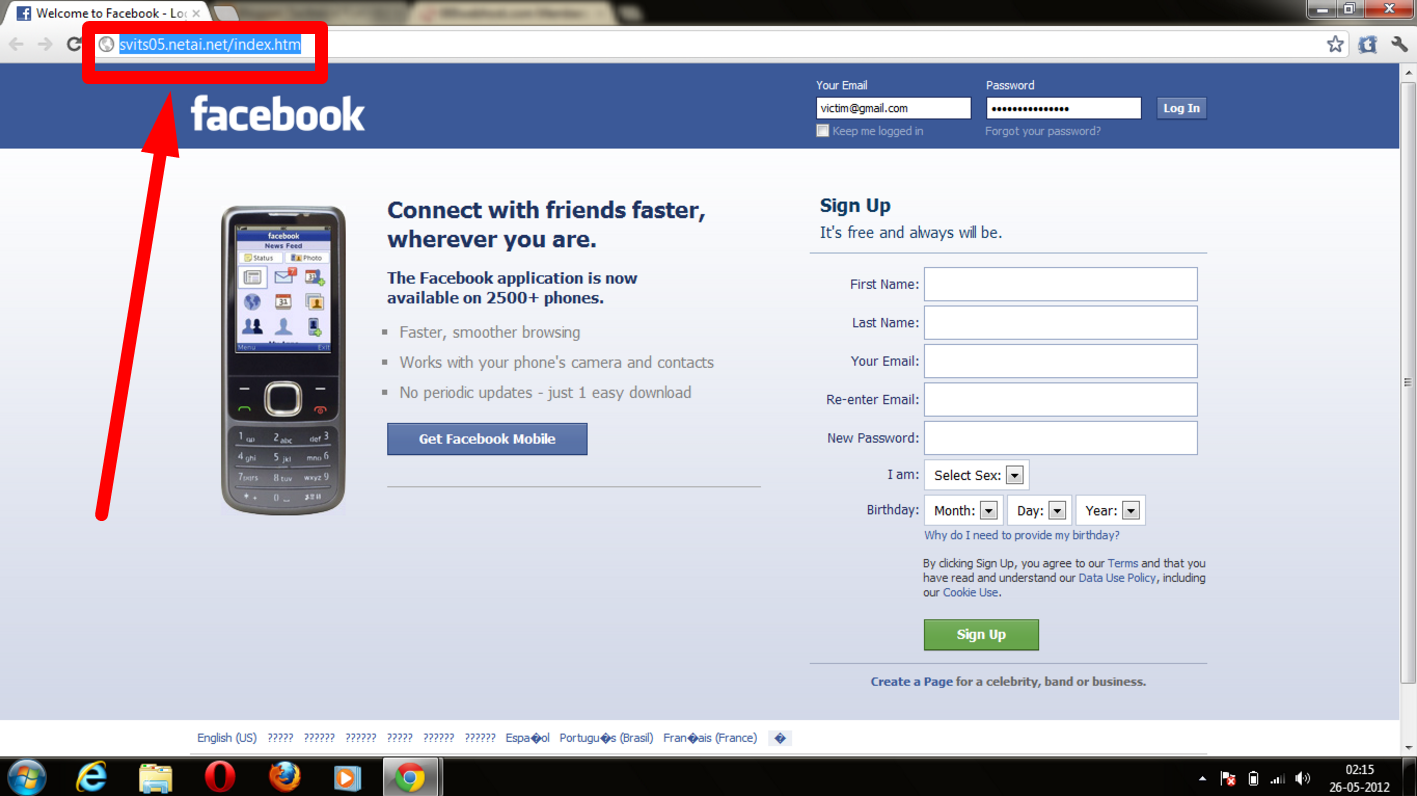The image size is (1417, 796).
Task: Click Get Facebook Mobile button
Action: coord(487,438)
